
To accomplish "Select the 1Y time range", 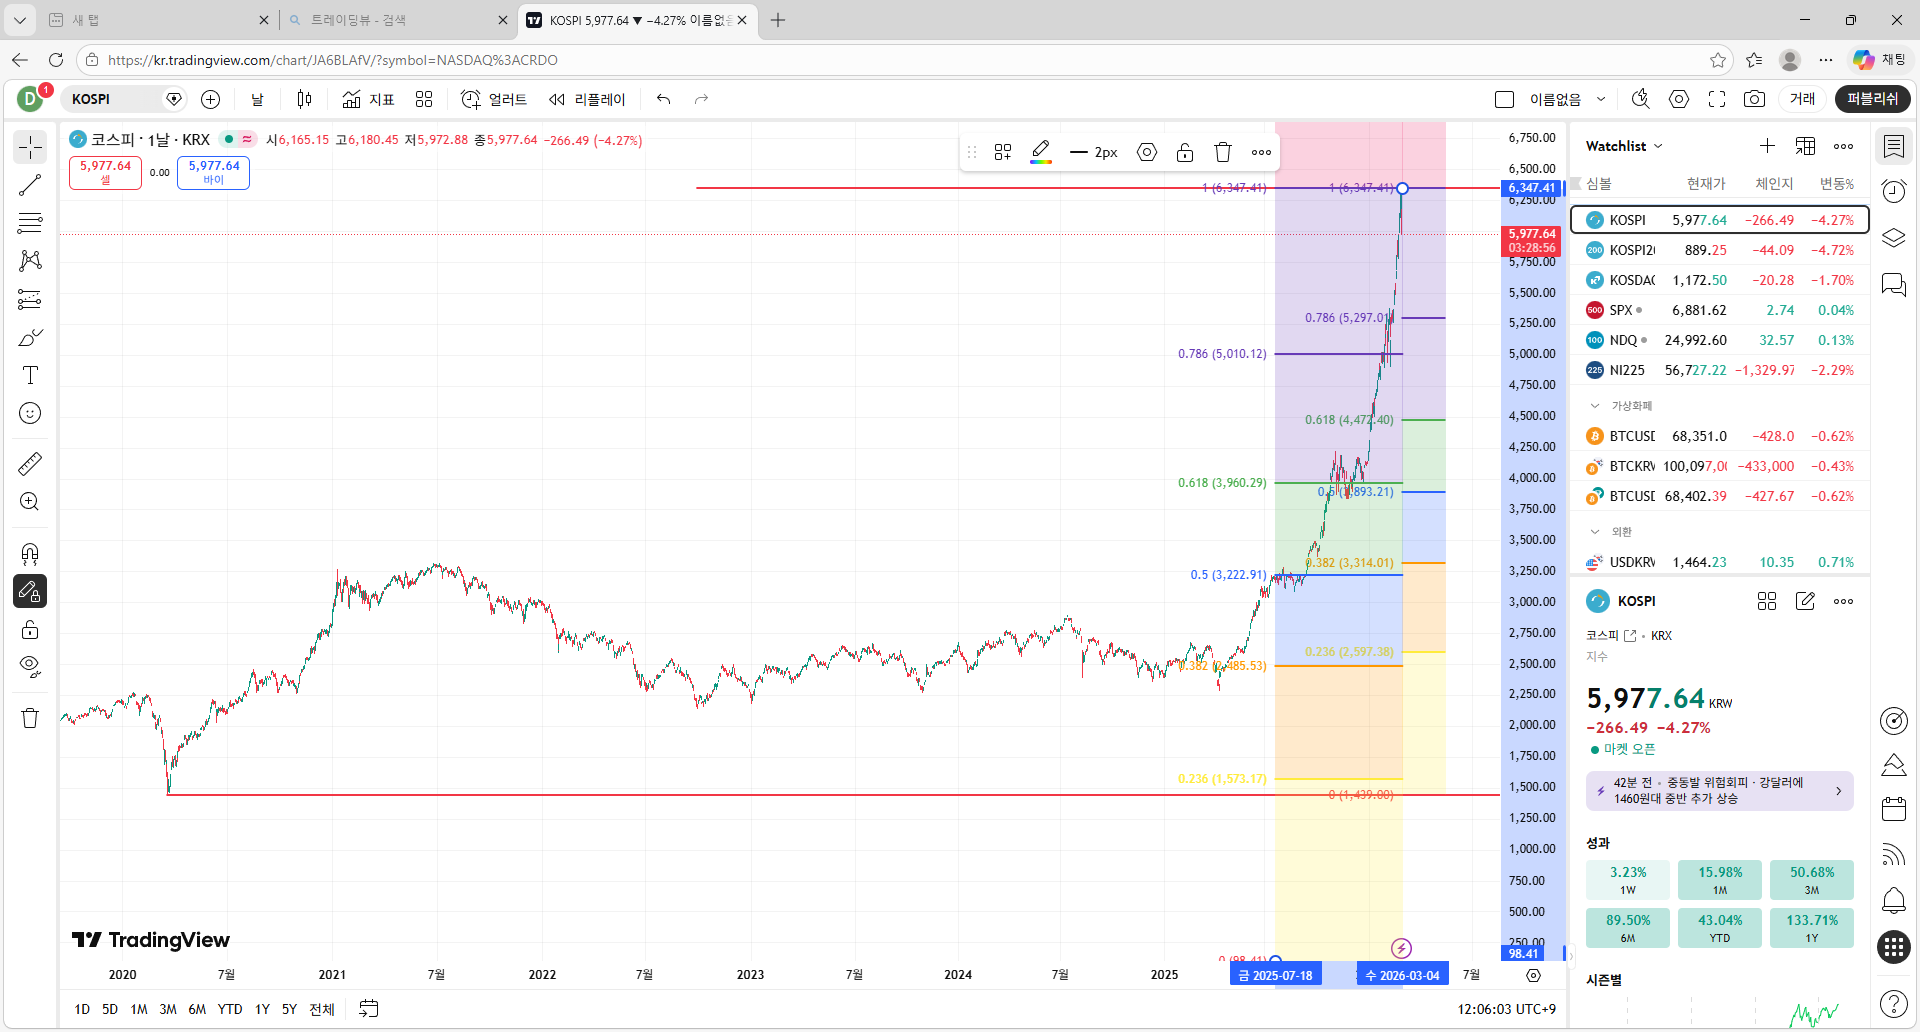I will click(262, 1009).
